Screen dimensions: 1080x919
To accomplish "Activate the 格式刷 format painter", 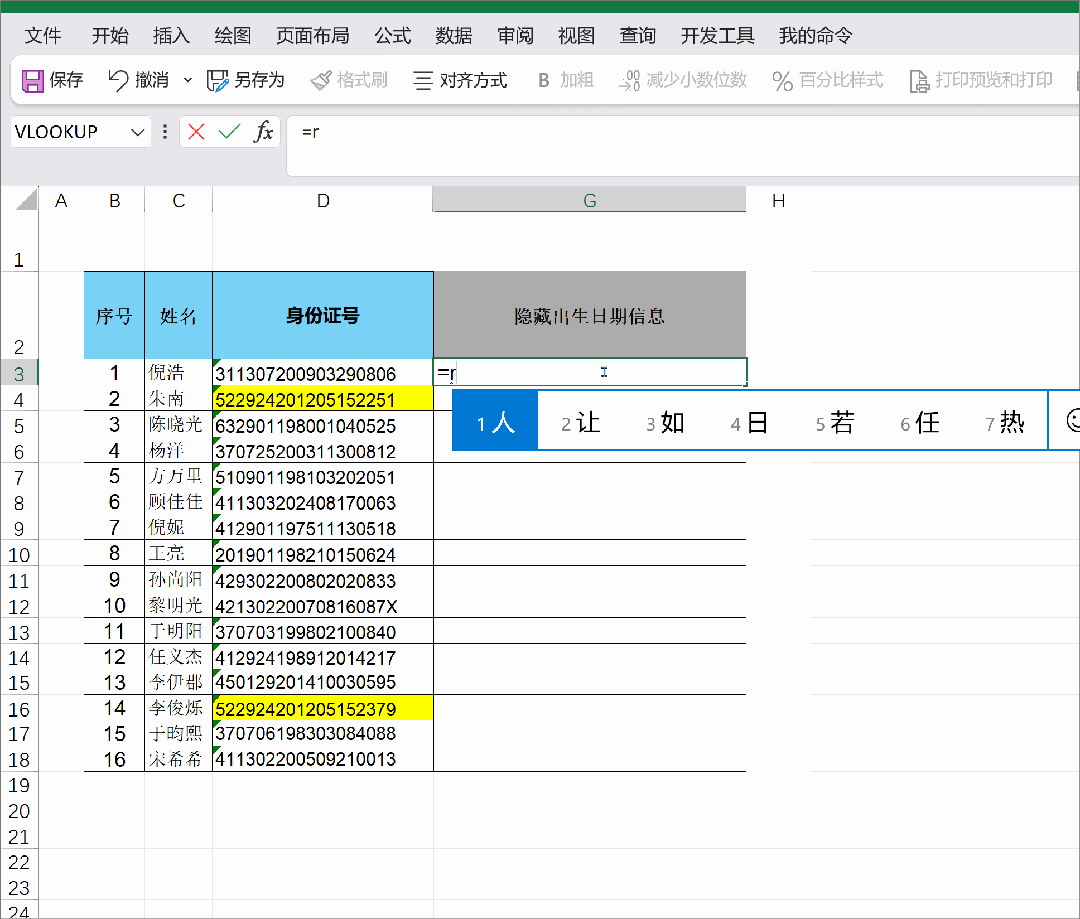I will tap(349, 80).
